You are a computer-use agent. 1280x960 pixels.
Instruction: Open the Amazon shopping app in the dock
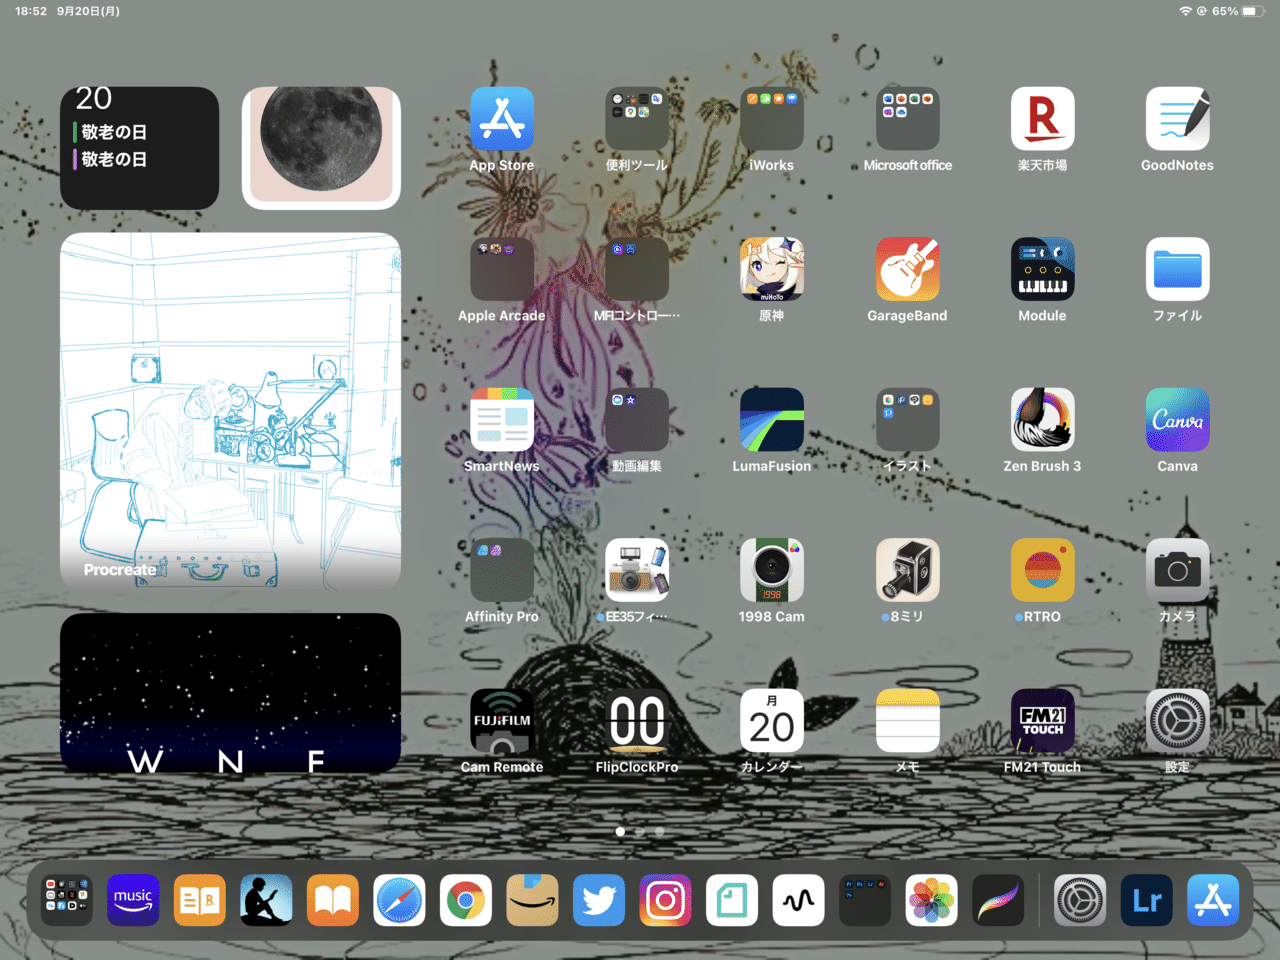[532, 900]
